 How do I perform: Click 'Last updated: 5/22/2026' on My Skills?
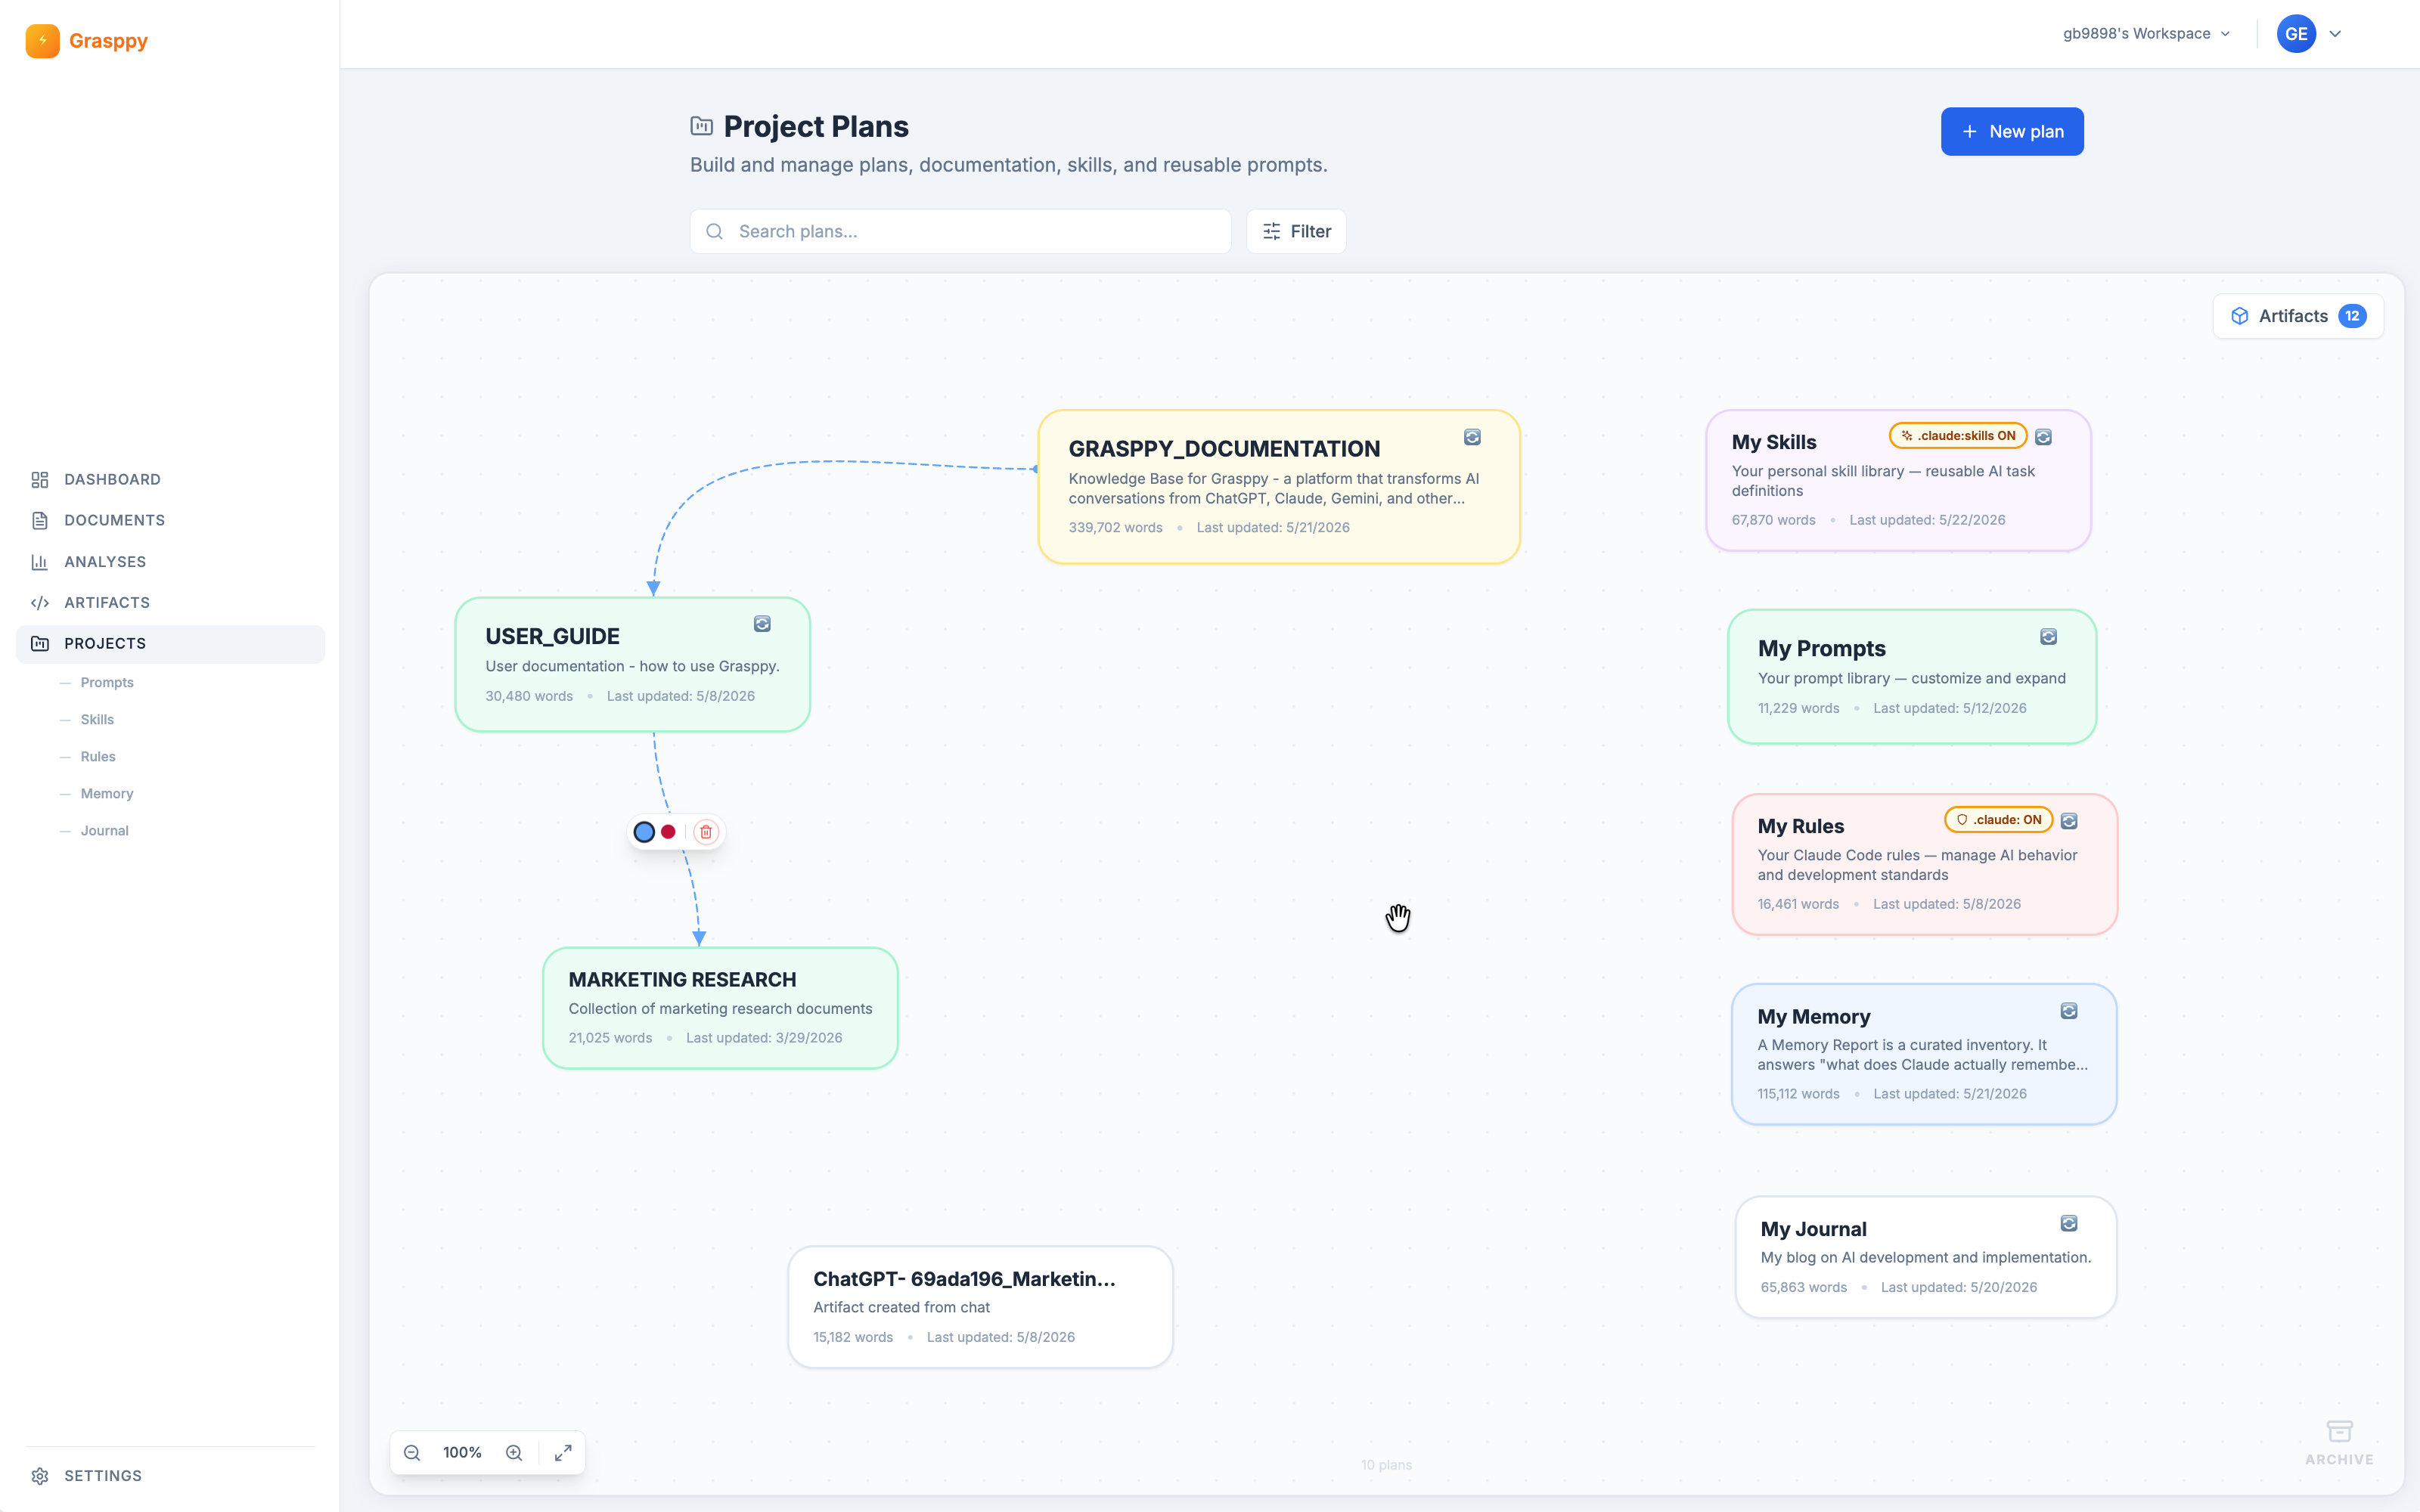(1927, 520)
